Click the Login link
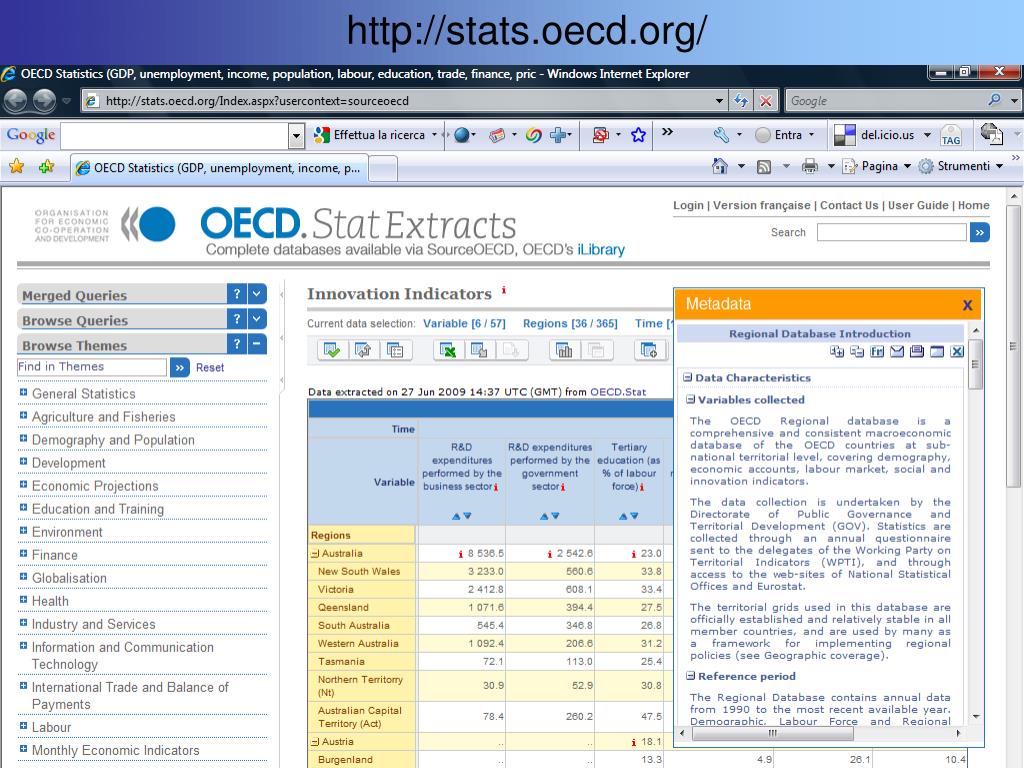Image resolution: width=1024 pixels, height=768 pixels. [688, 205]
